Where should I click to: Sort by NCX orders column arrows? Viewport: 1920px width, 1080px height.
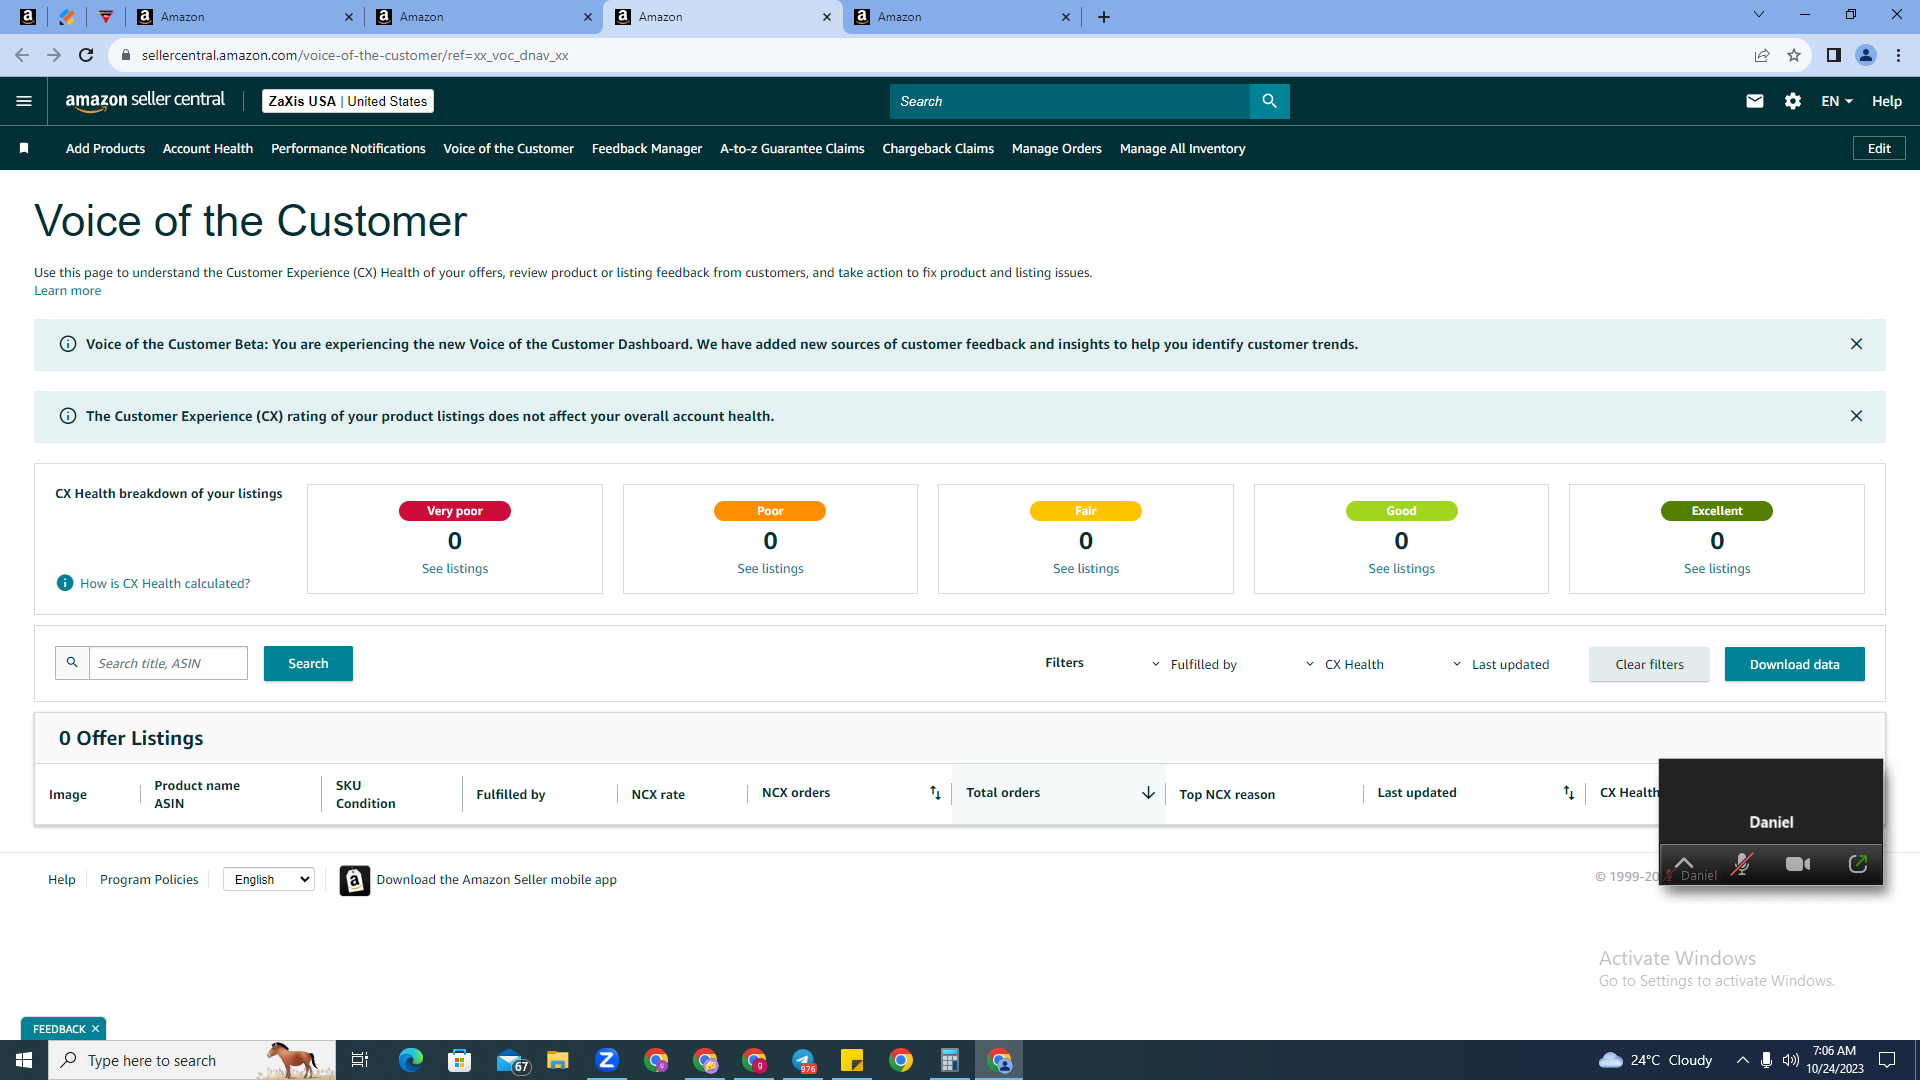(935, 793)
